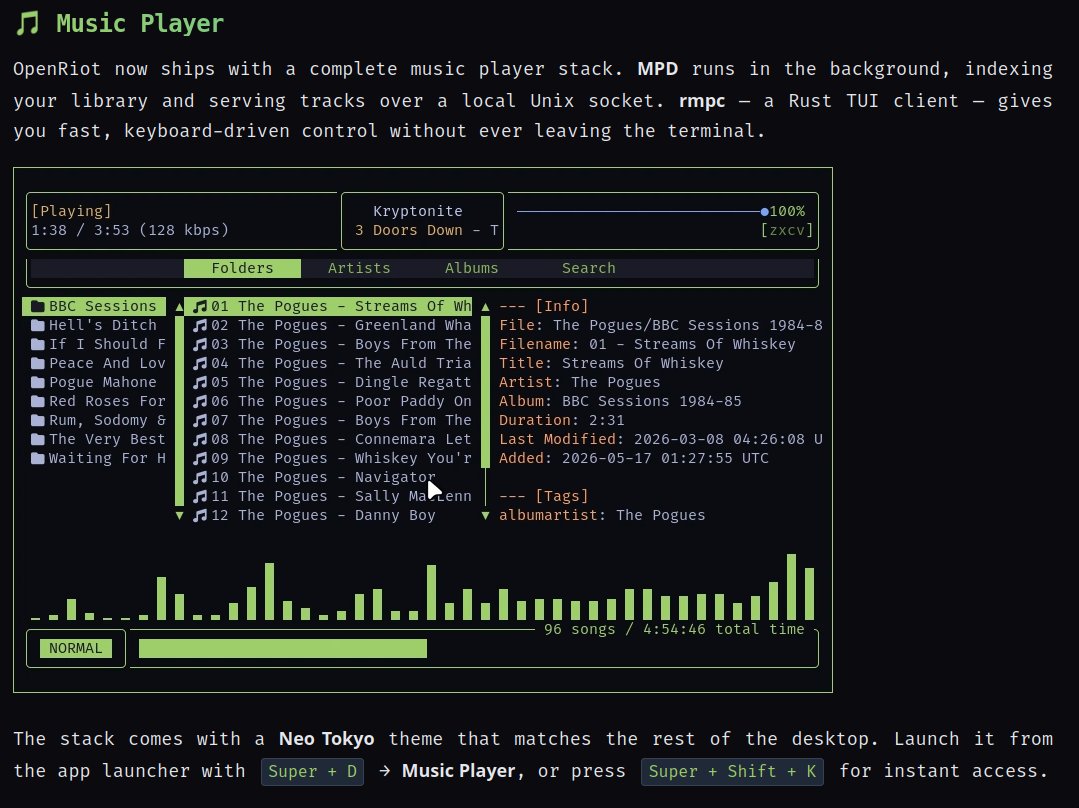Click the Hell's Ditch folder icon

coord(38,325)
